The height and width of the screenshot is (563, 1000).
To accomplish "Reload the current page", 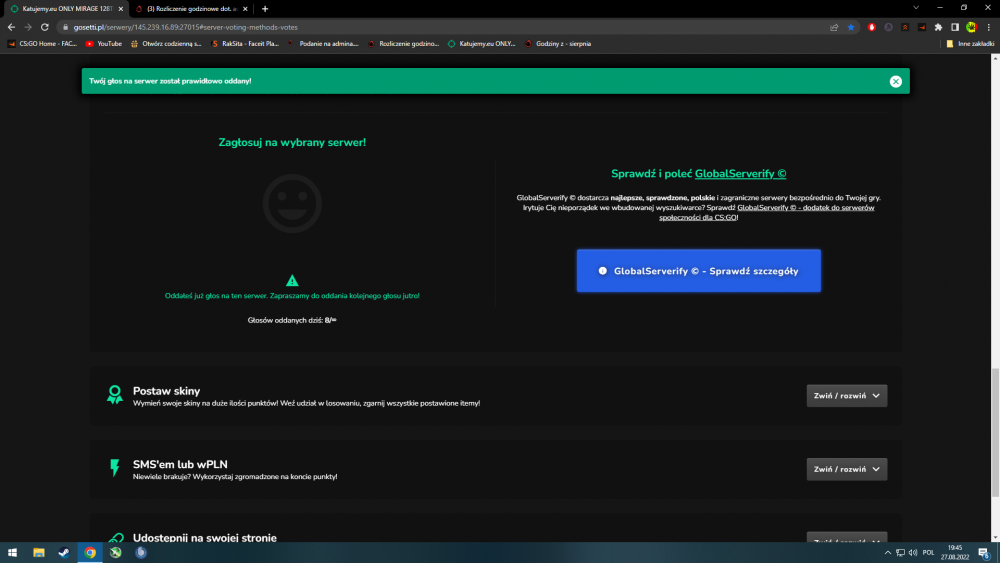I will tap(45, 27).
